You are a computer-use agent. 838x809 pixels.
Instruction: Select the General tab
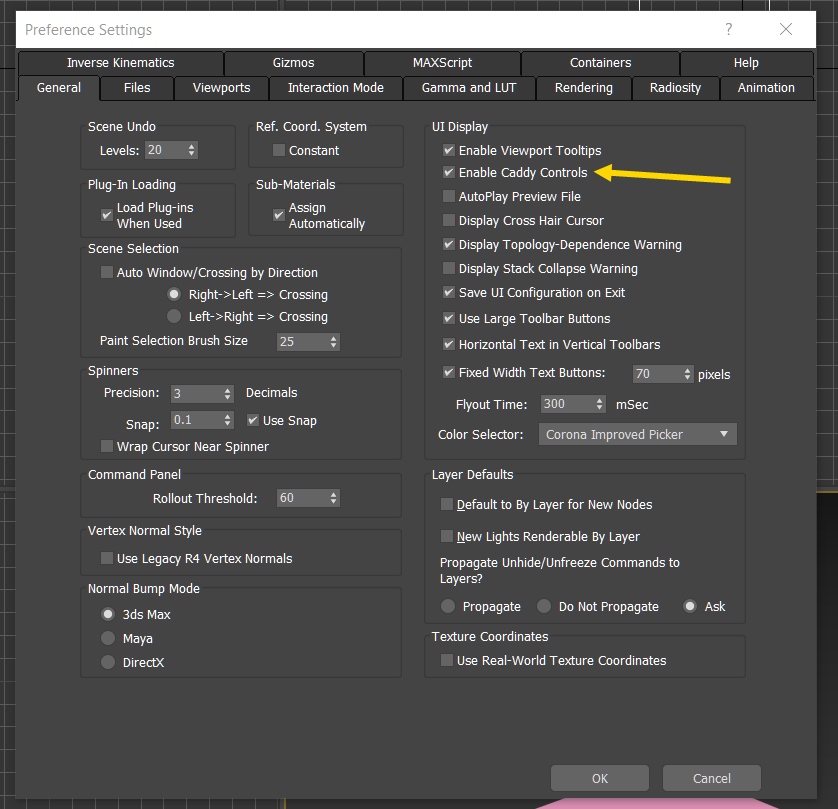coord(59,88)
